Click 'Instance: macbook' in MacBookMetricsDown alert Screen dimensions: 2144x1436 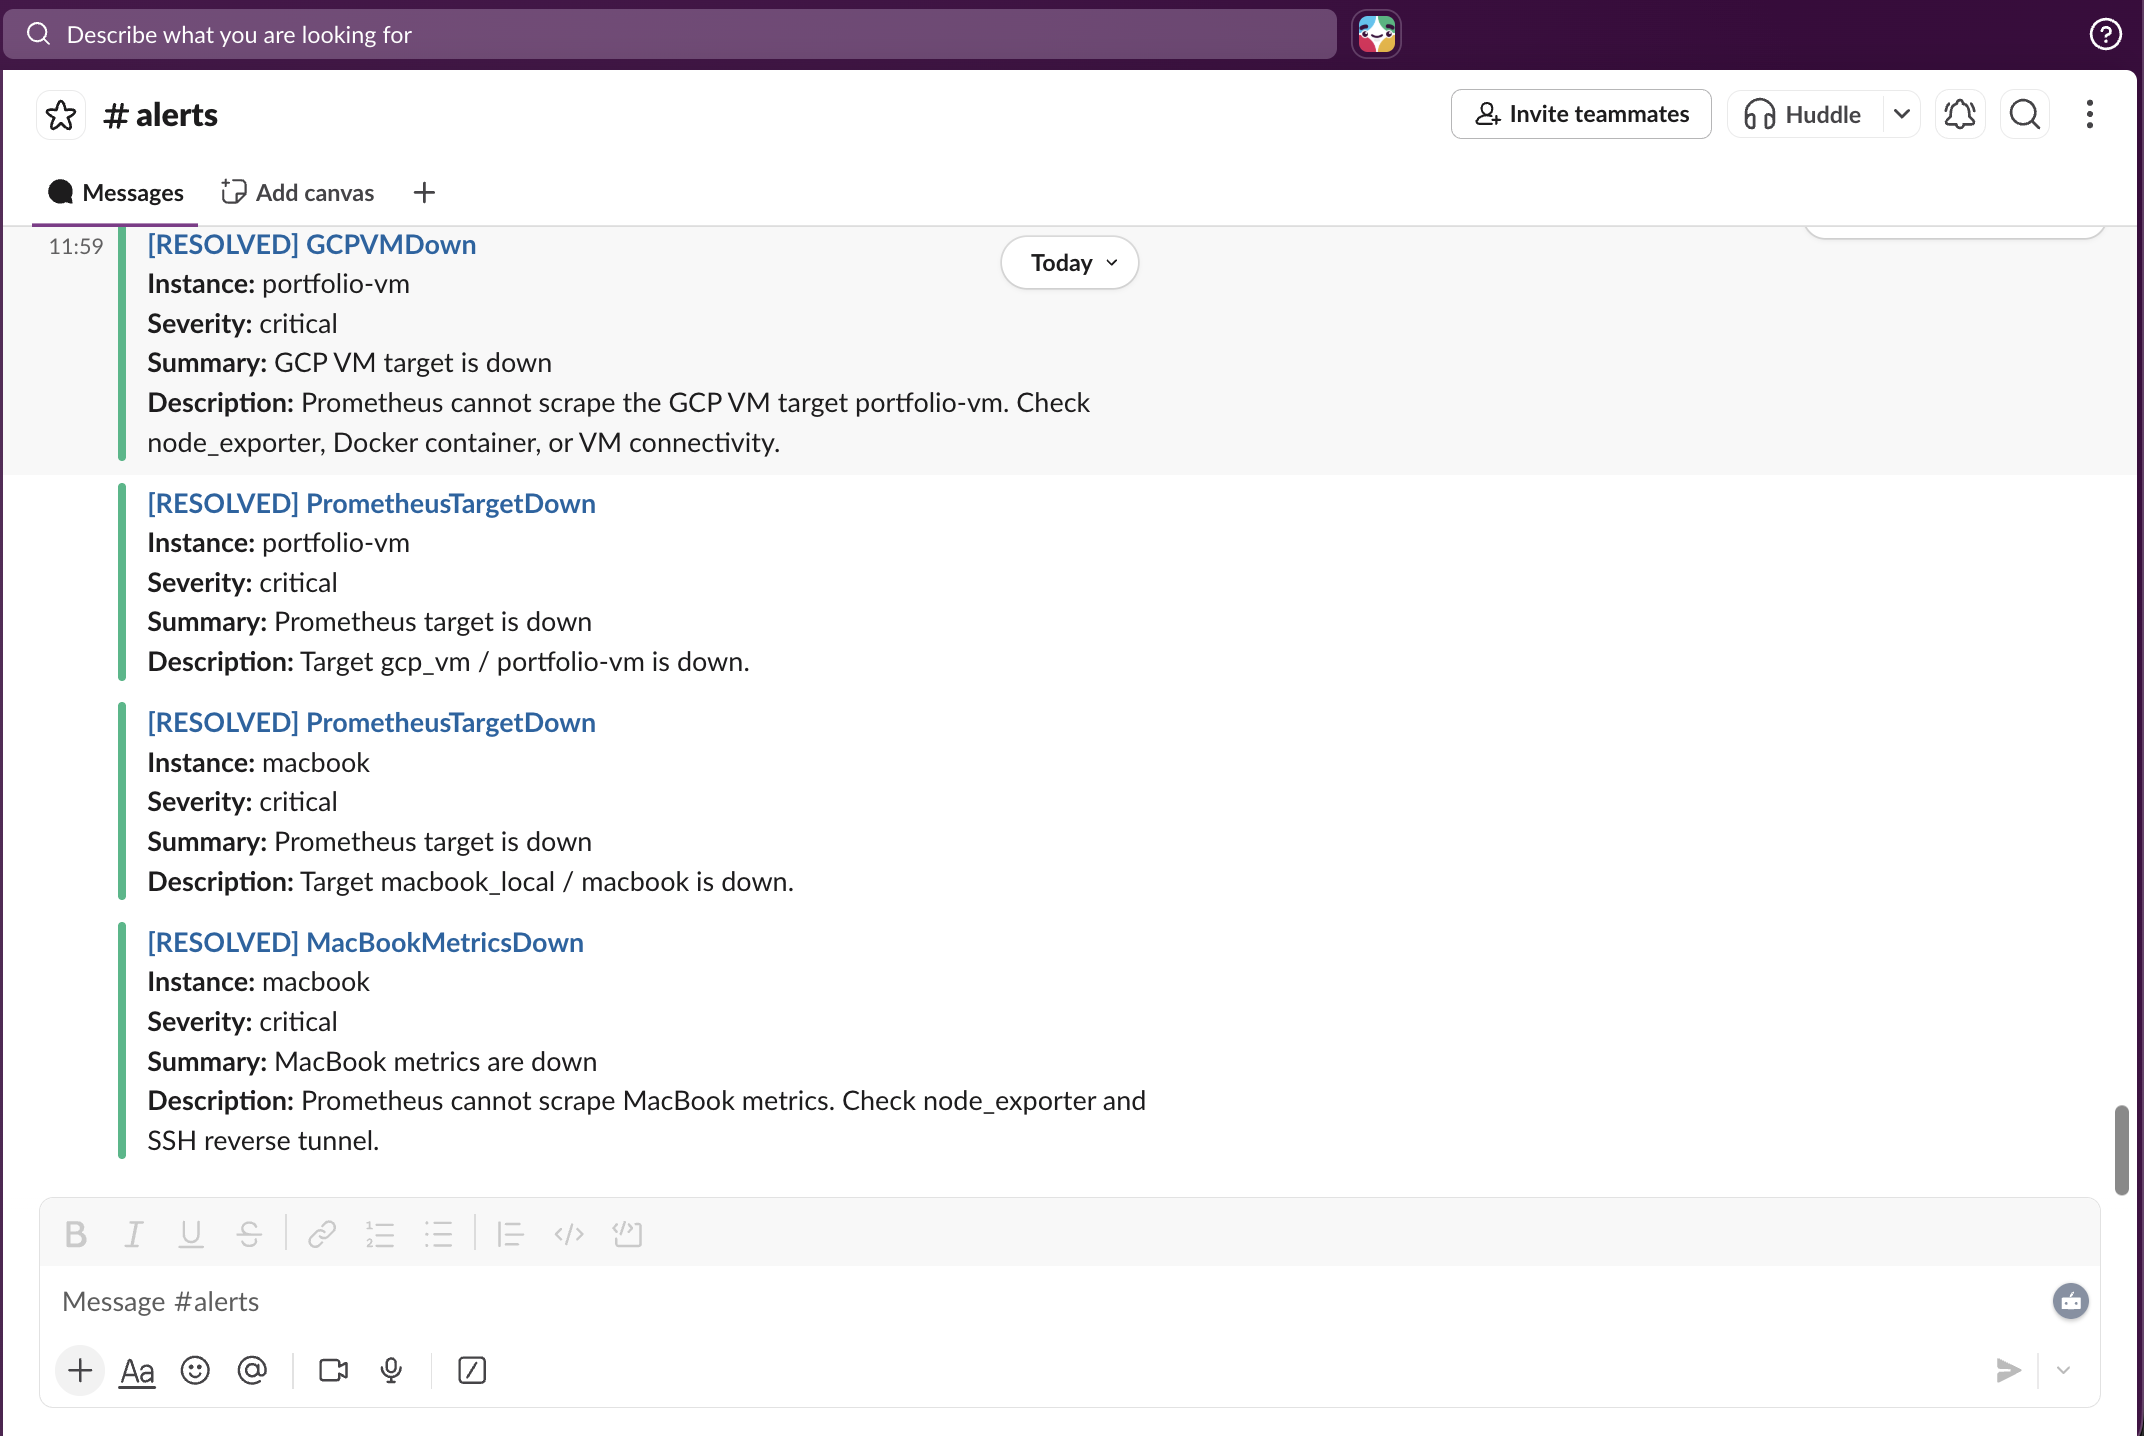258,982
